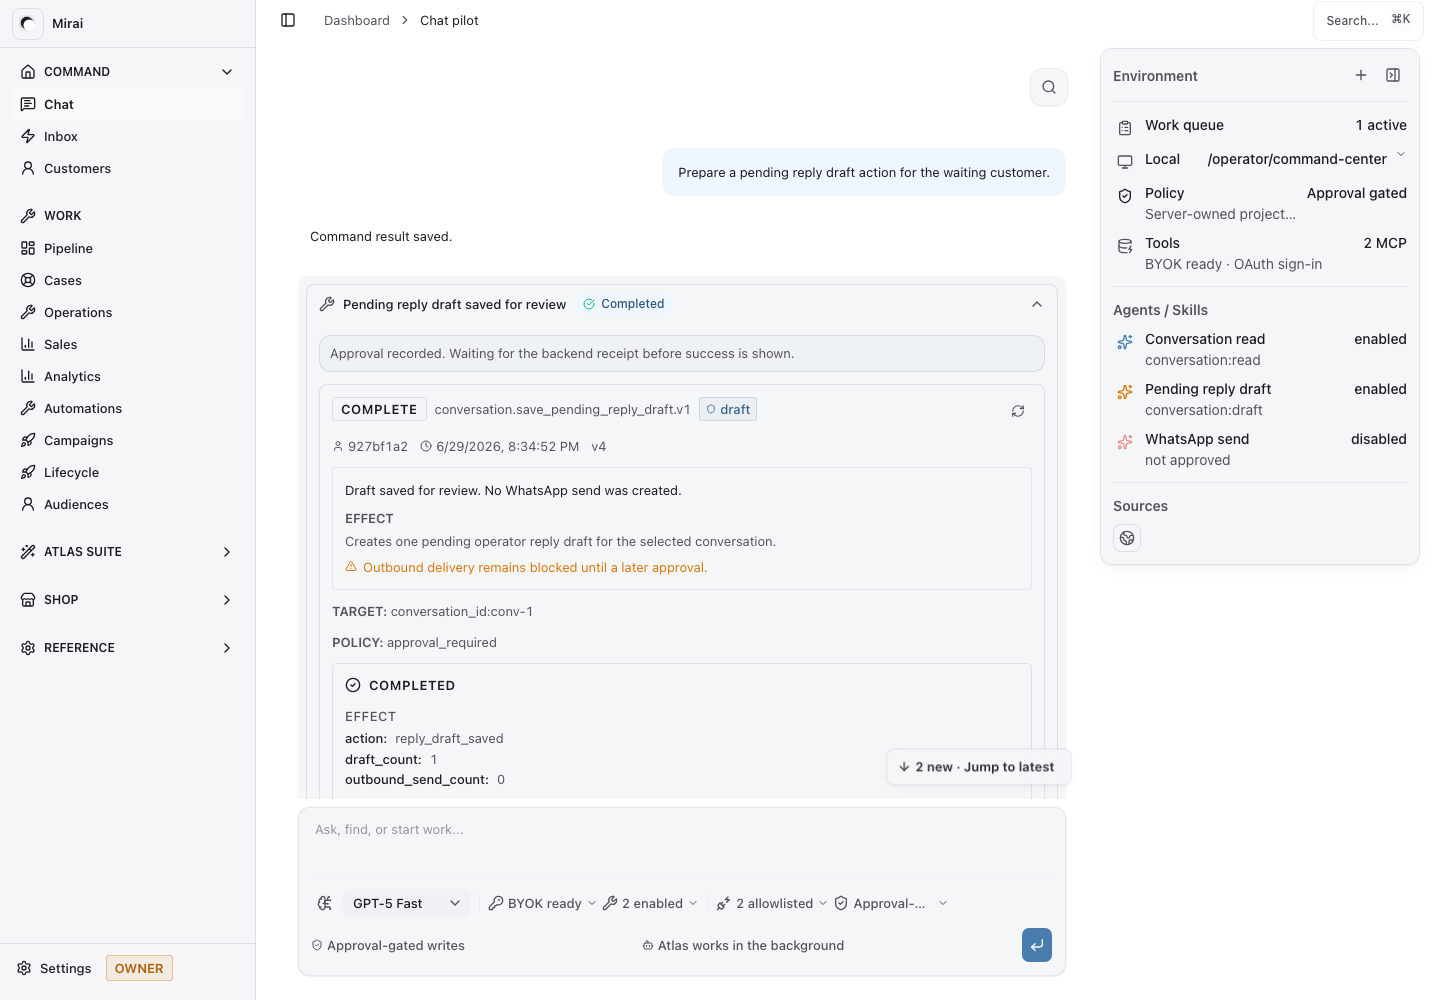Viewport: 1440px width, 1000px height.
Task: Click the Chat pilot breadcrumb
Action: (449, 20)
